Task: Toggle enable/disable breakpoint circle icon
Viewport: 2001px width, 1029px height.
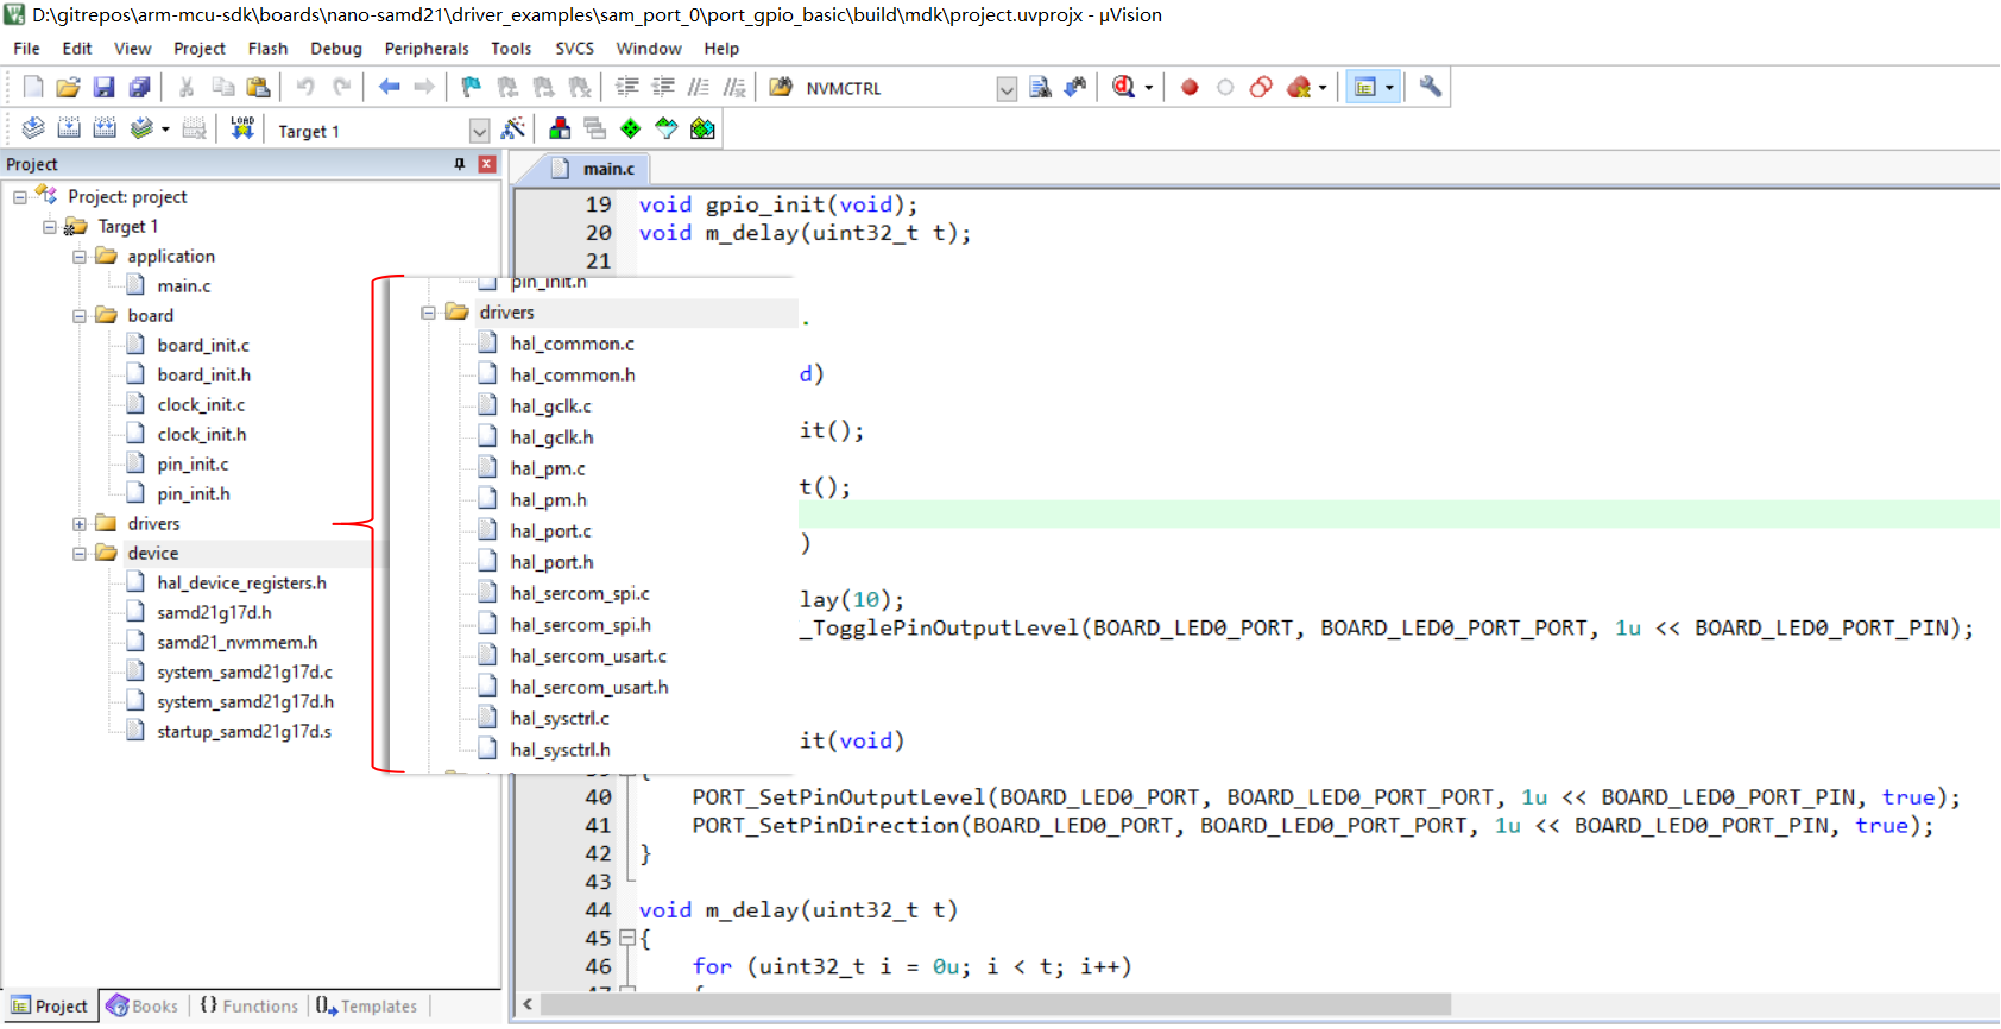Action: (1225, 88)
